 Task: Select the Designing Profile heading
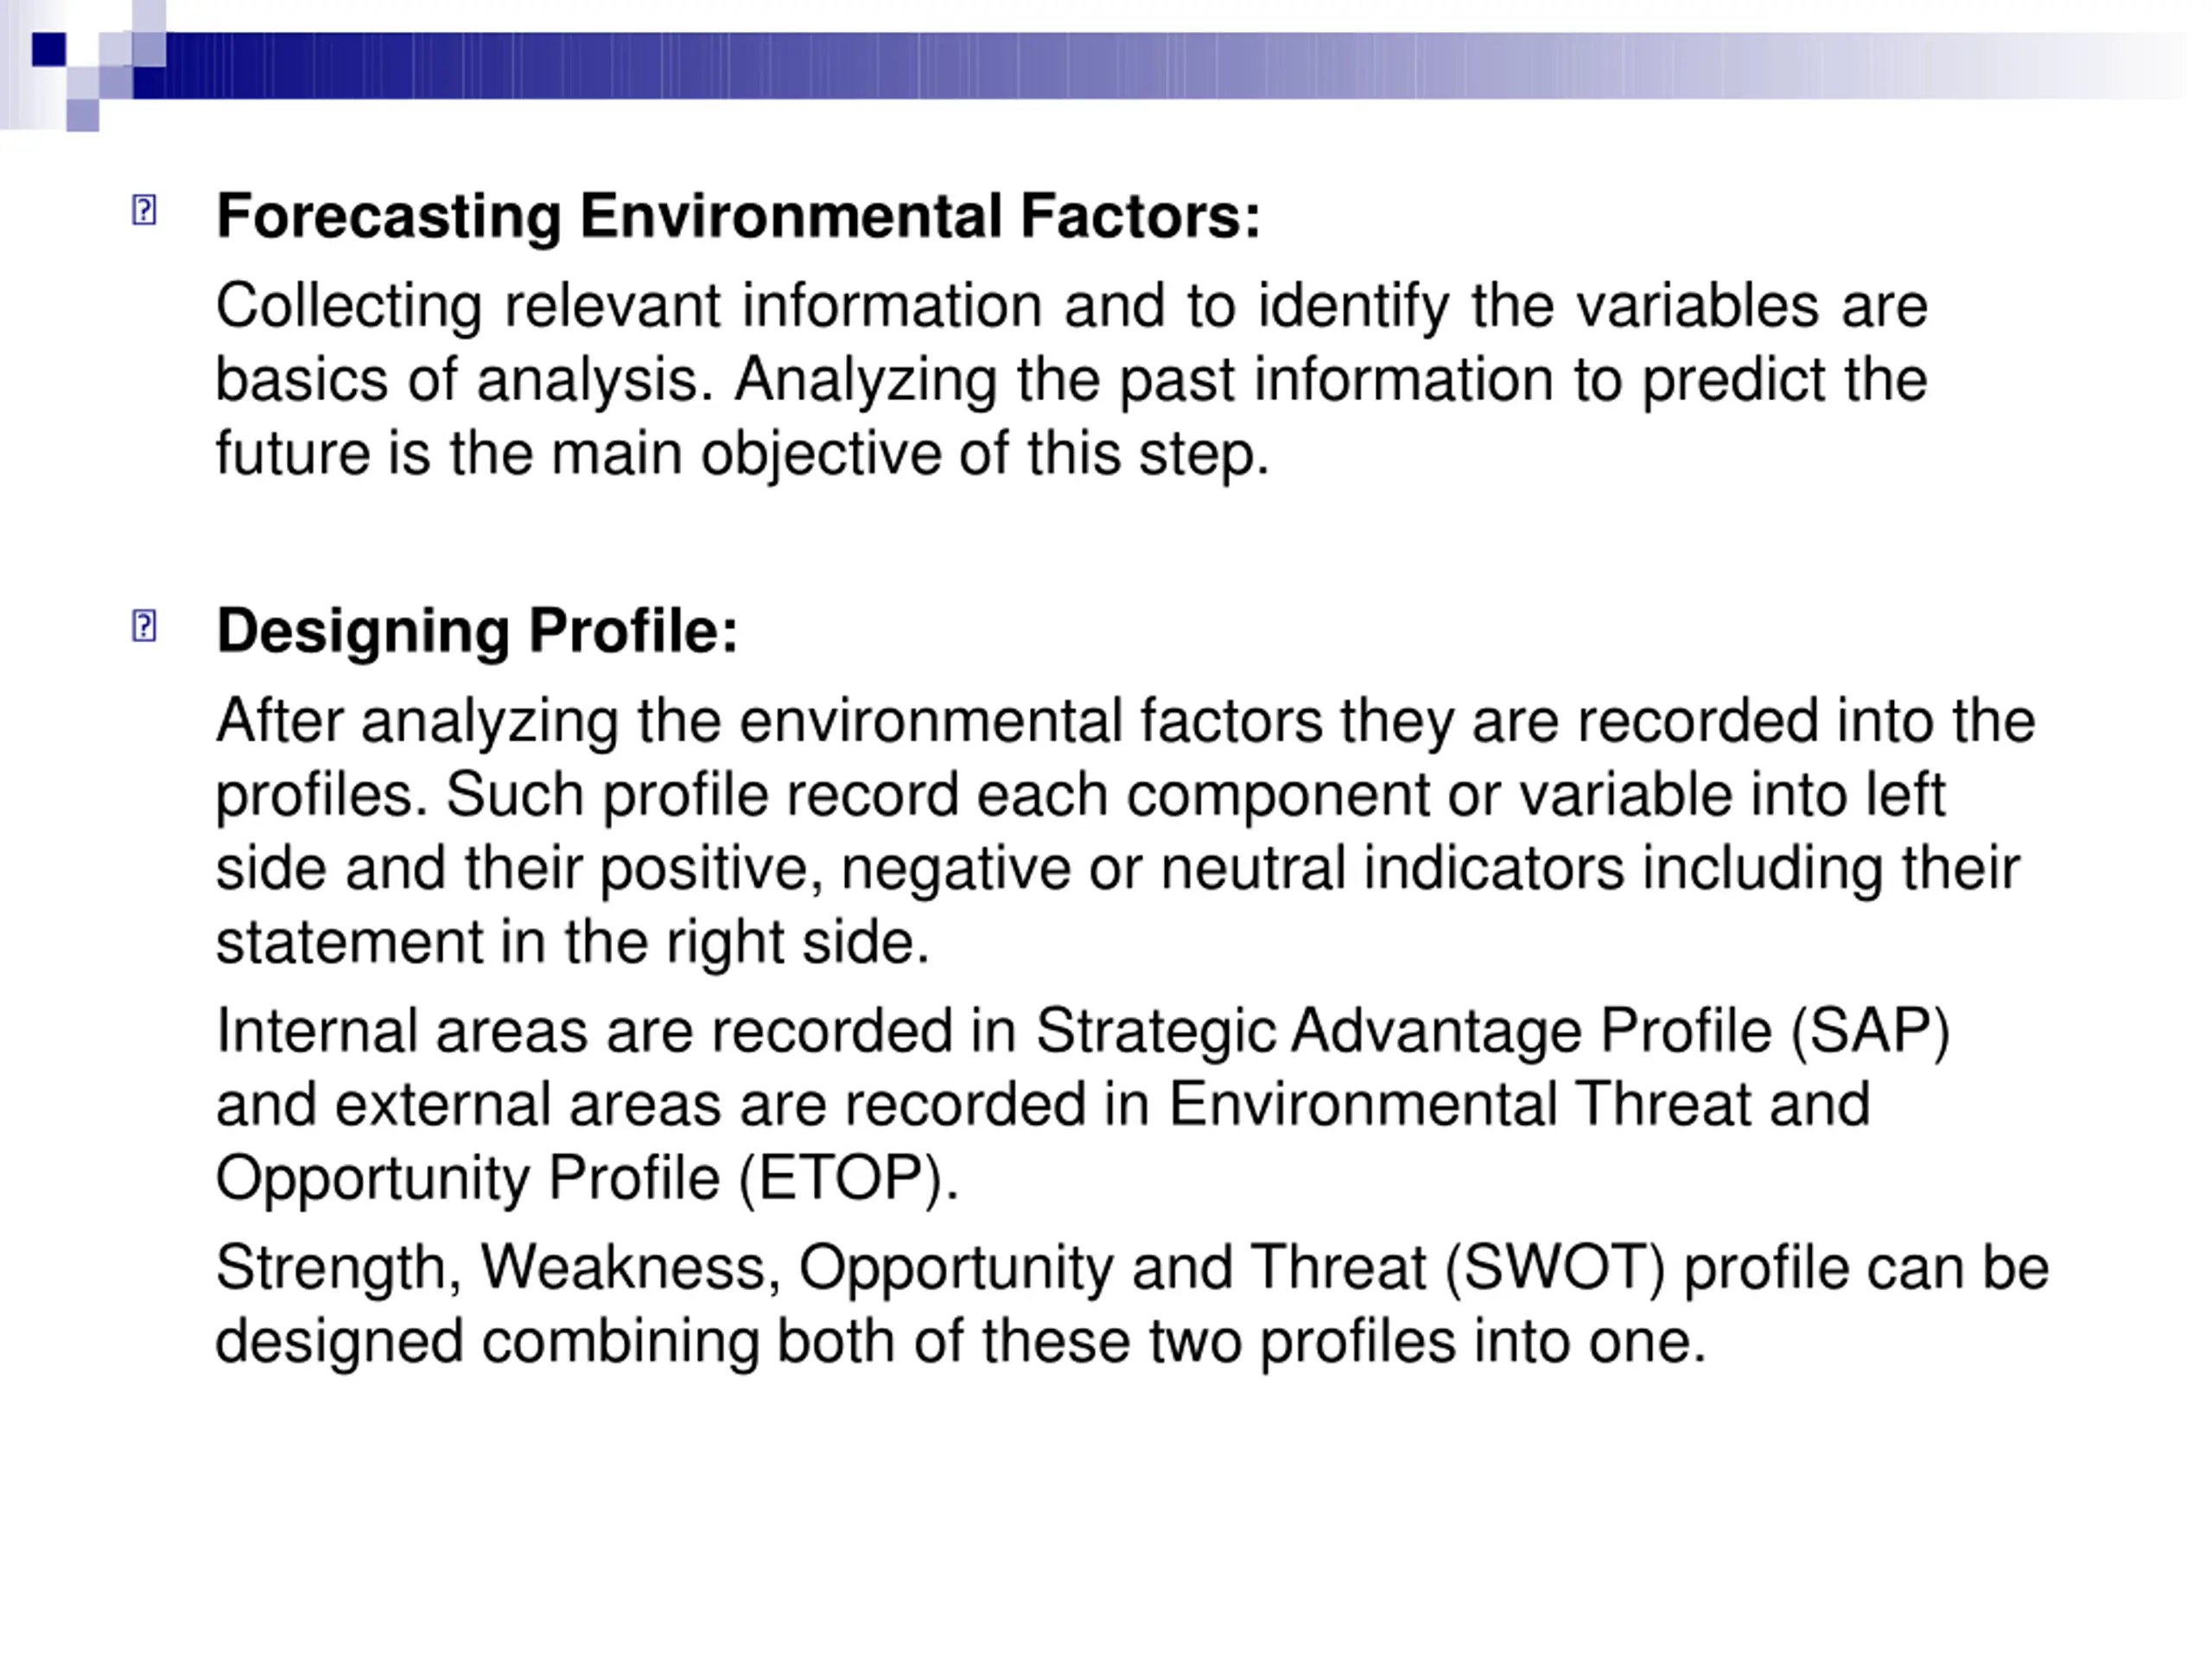[477, 632]
